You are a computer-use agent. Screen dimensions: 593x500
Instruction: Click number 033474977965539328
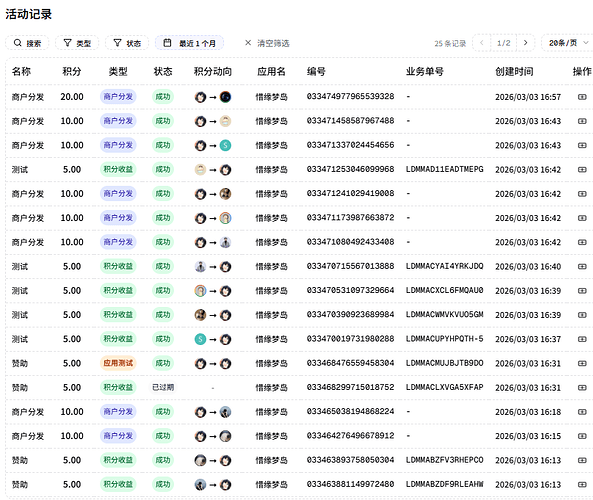[x=350, y=96]
